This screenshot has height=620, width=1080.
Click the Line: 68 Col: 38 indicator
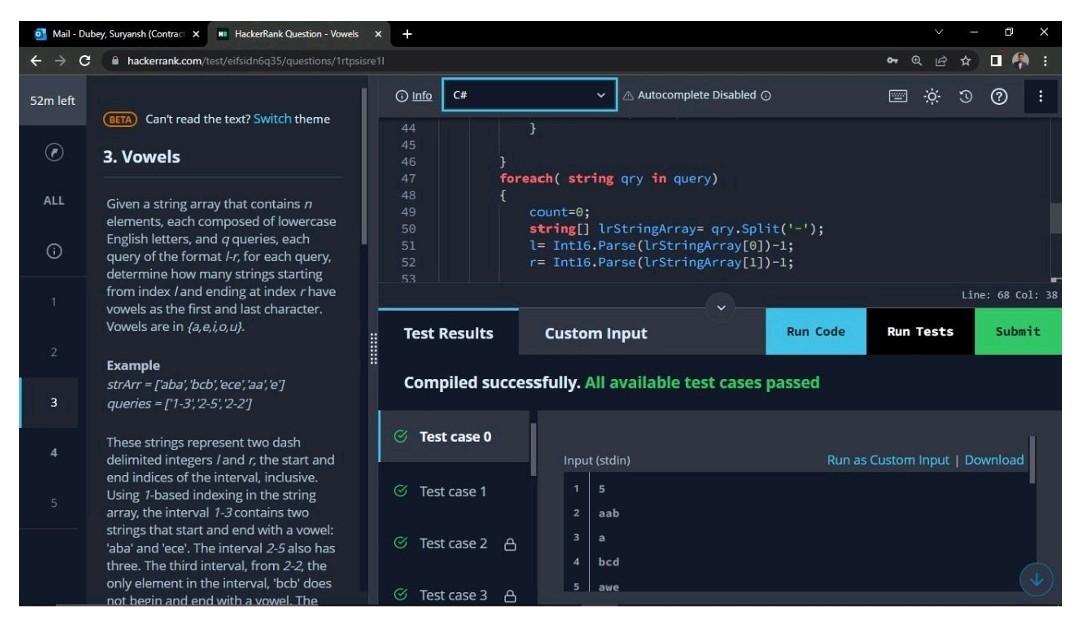(1009, 295)
